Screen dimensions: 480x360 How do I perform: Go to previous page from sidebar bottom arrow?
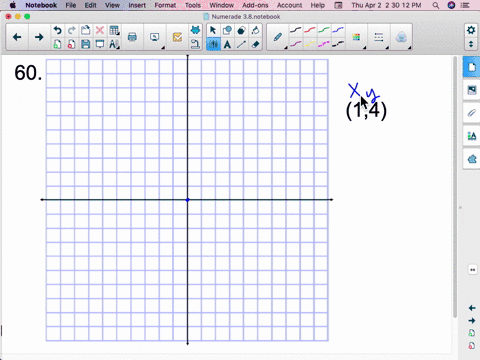(472, 308)
